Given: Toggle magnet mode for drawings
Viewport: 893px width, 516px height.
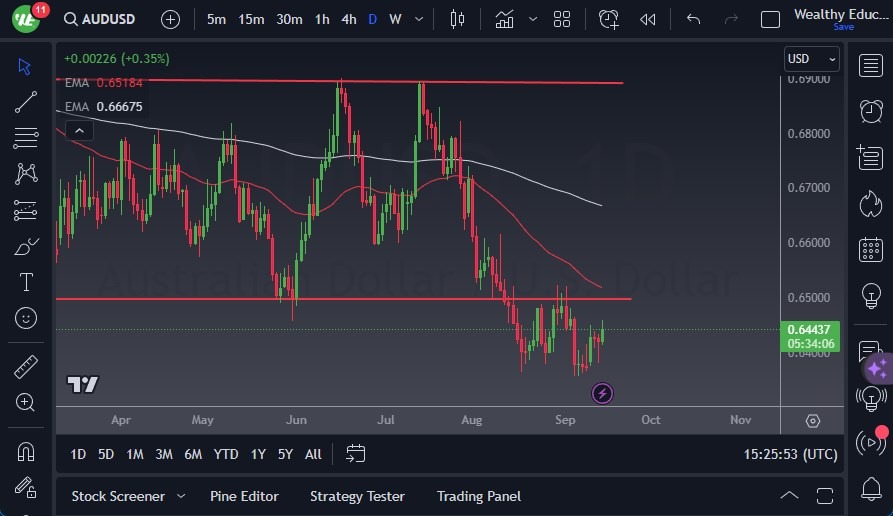Looking at the screenshot, I should coord(26,451).
